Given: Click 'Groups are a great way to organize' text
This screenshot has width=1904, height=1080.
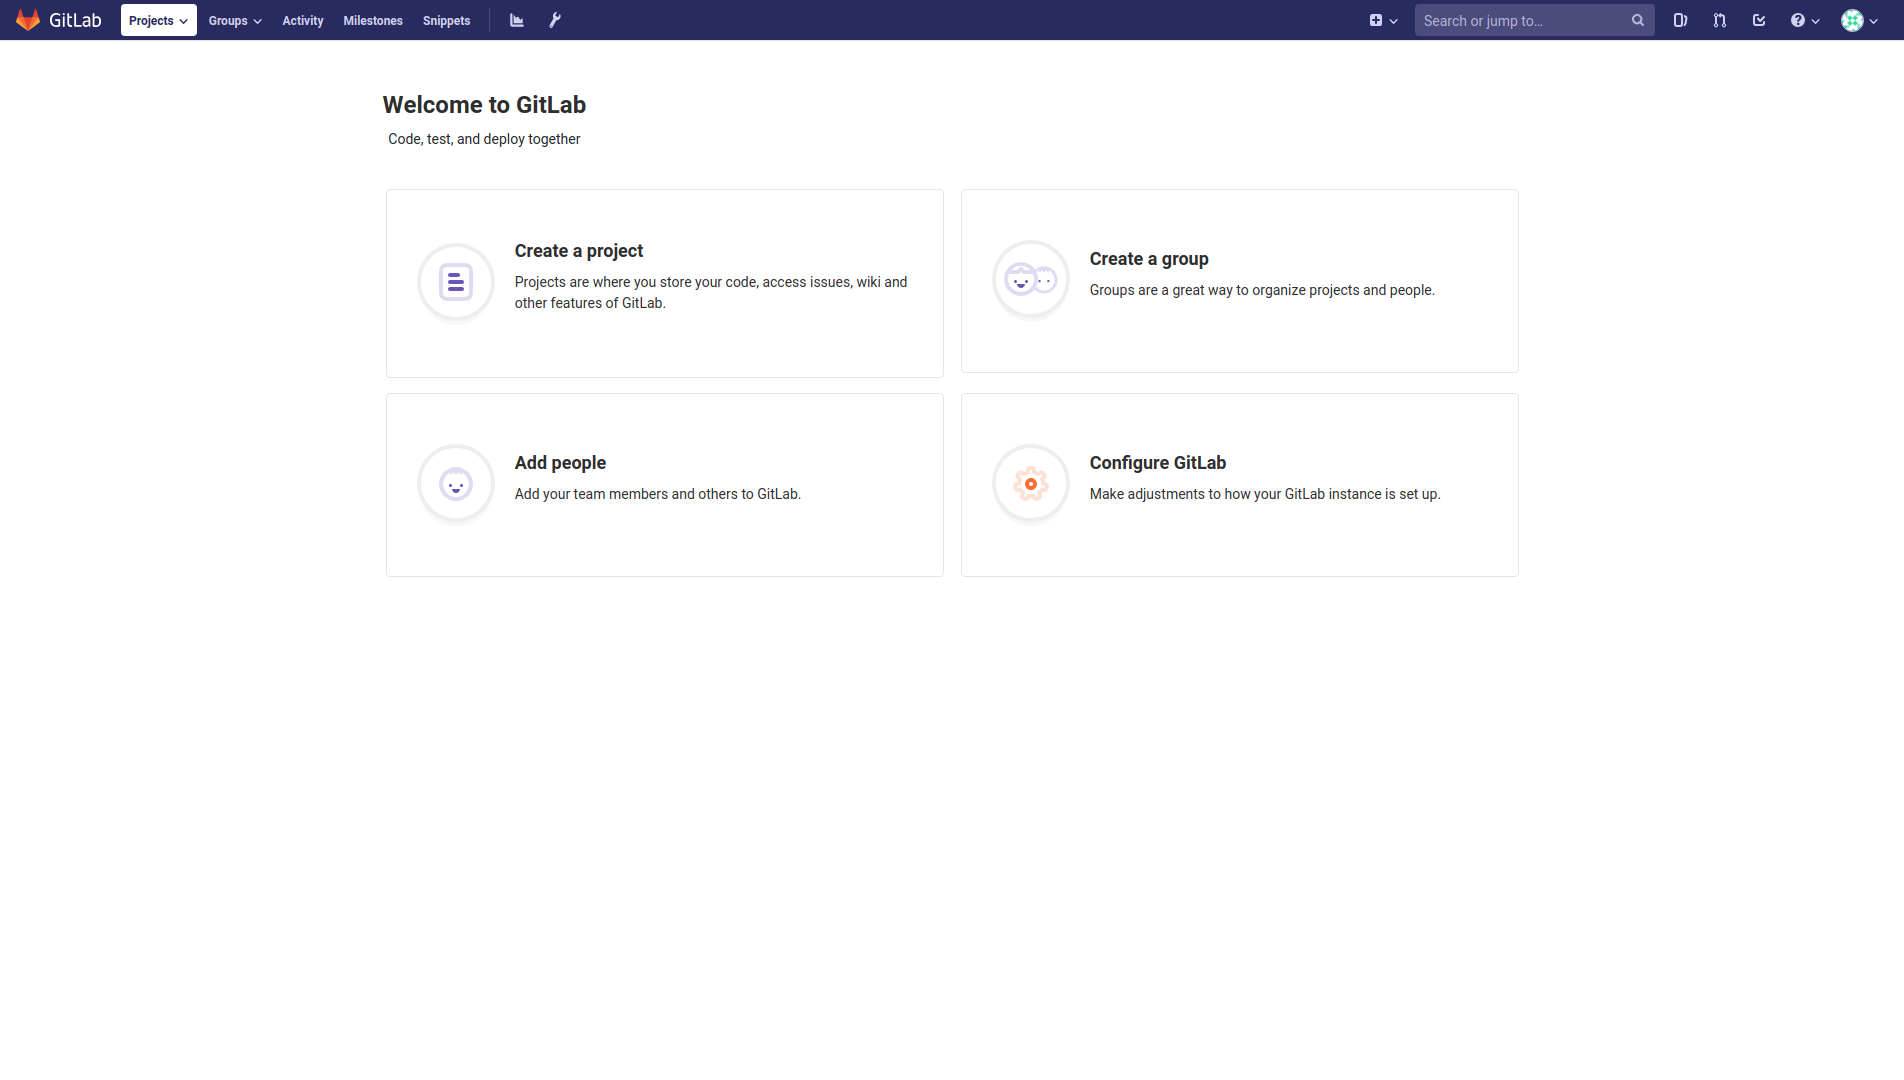Looking at the screenshot, I should [1262, 290].
